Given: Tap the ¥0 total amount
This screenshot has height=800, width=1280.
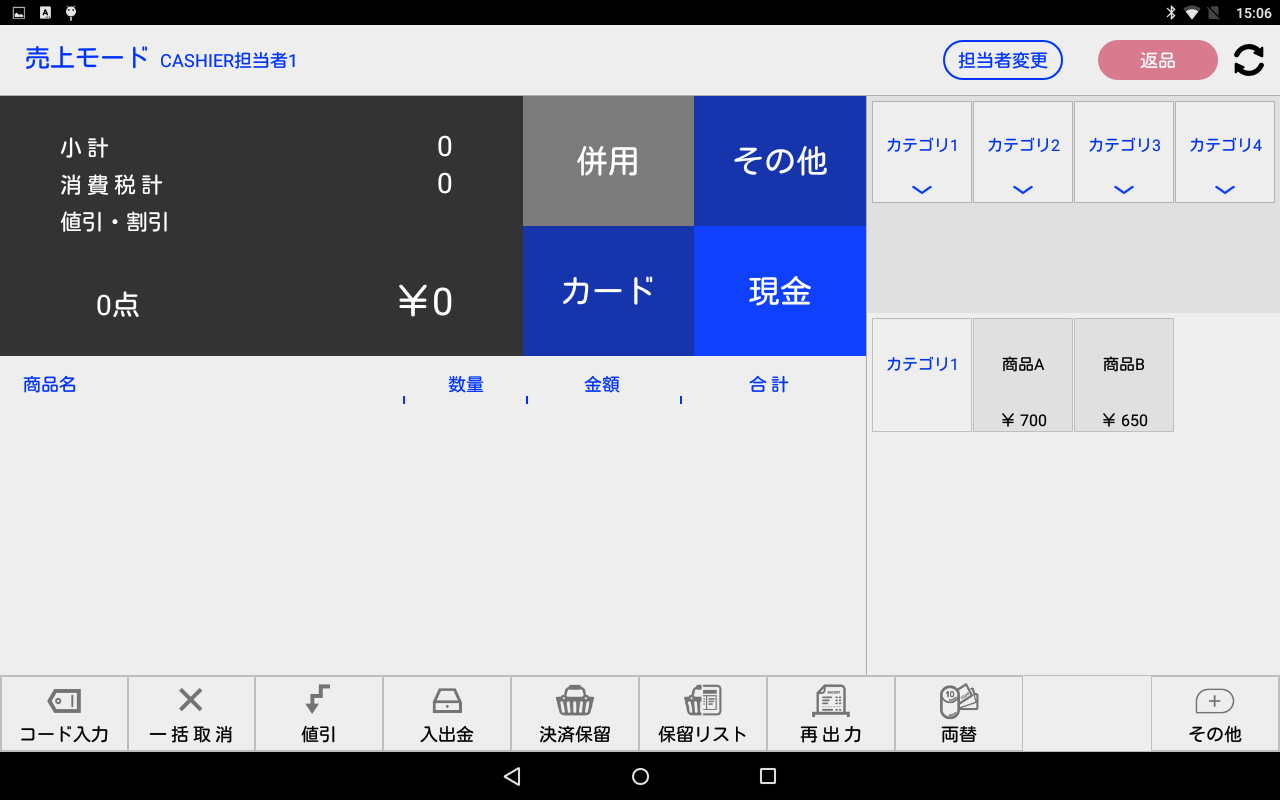Looking at the screenshot, I should pyautogui.click(x=425, y=302).
